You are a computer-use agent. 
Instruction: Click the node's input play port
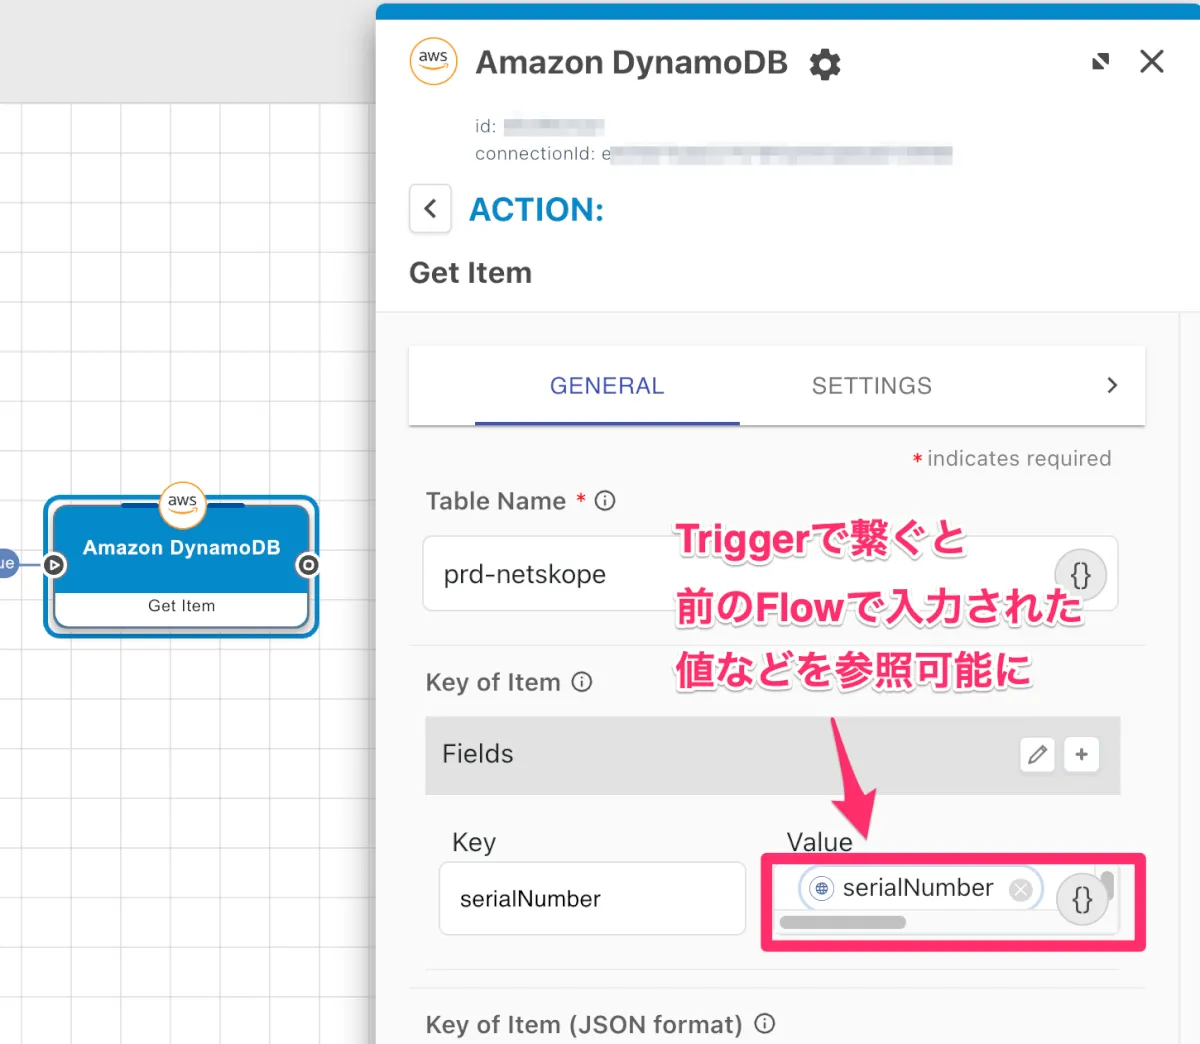pos(55,565)
